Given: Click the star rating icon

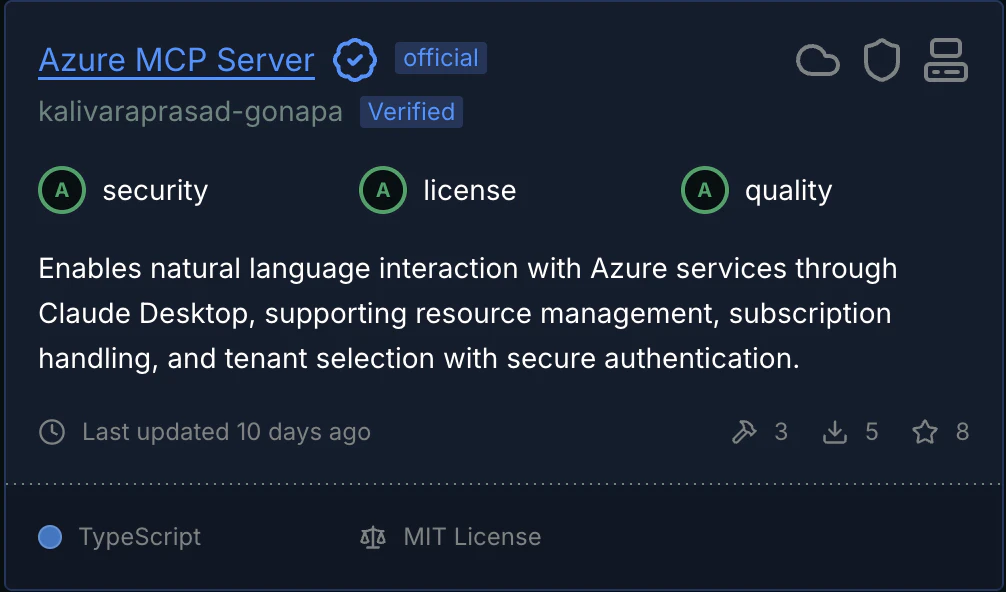Looking at the screenshot, I should (x=925, y=432).
